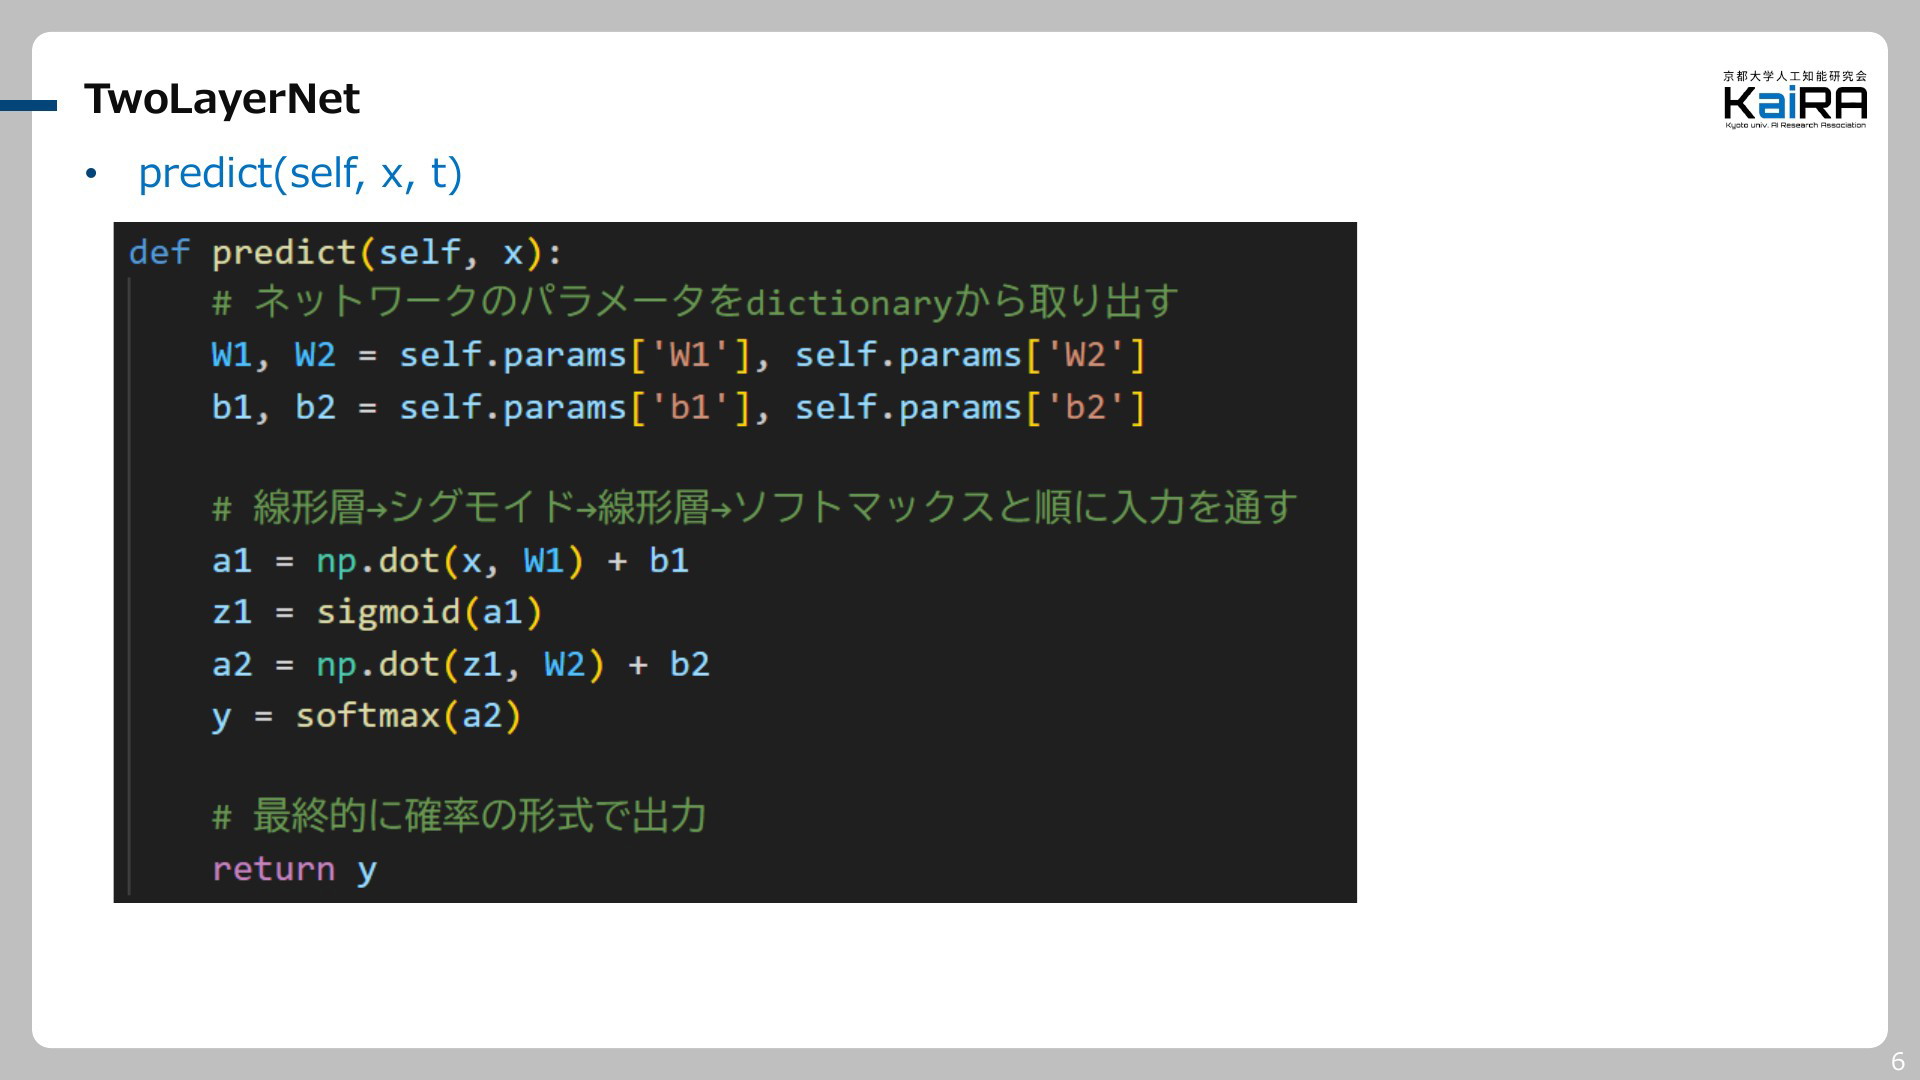Click the return y statement
This screenshot has width=1920, height=1080.
(294, 869)
